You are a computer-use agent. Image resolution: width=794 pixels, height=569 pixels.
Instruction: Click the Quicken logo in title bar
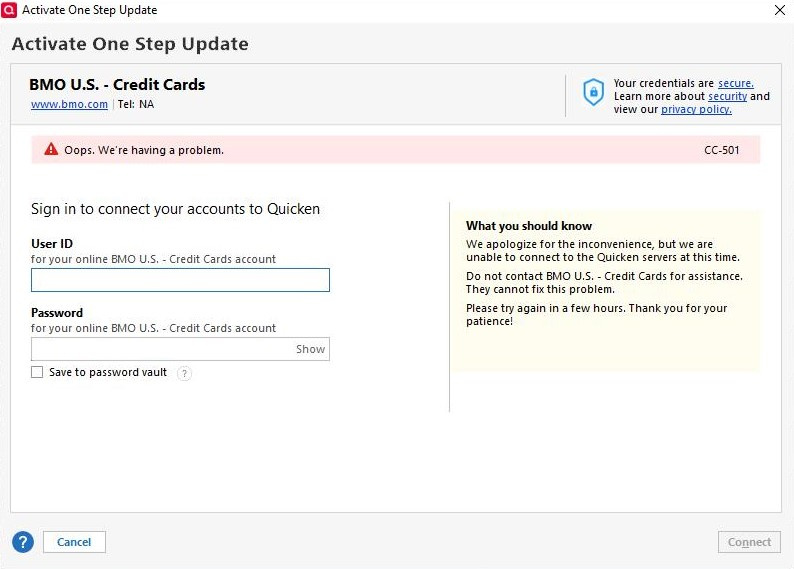(x=9, y=10)
